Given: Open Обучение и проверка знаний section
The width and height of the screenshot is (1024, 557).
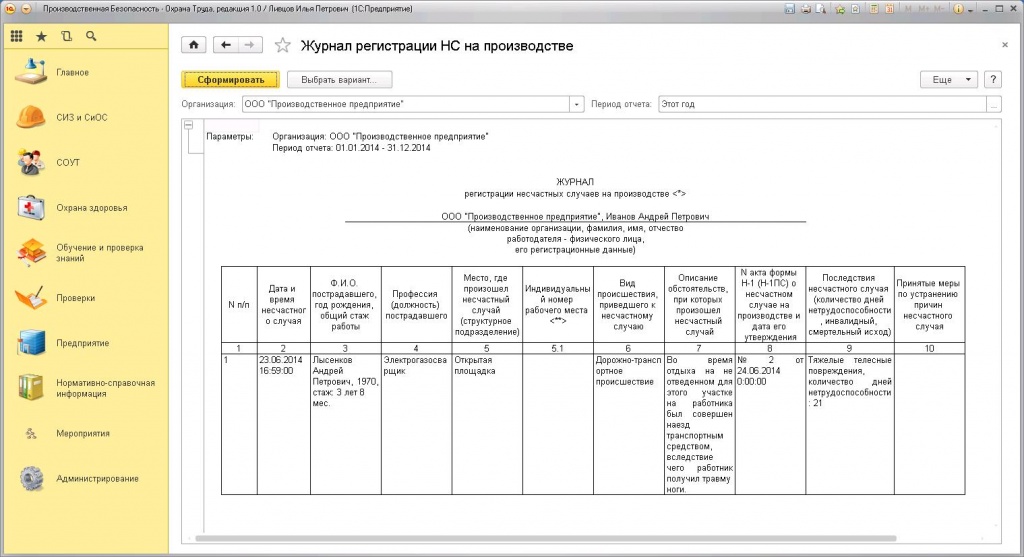Looking at the screenshot, I should pos(84,253).
